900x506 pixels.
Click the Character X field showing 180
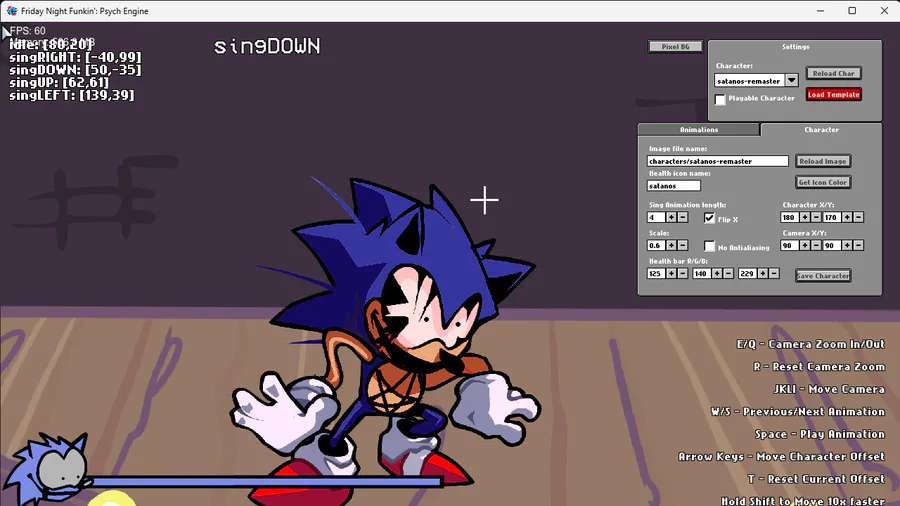tap(790, 217)
